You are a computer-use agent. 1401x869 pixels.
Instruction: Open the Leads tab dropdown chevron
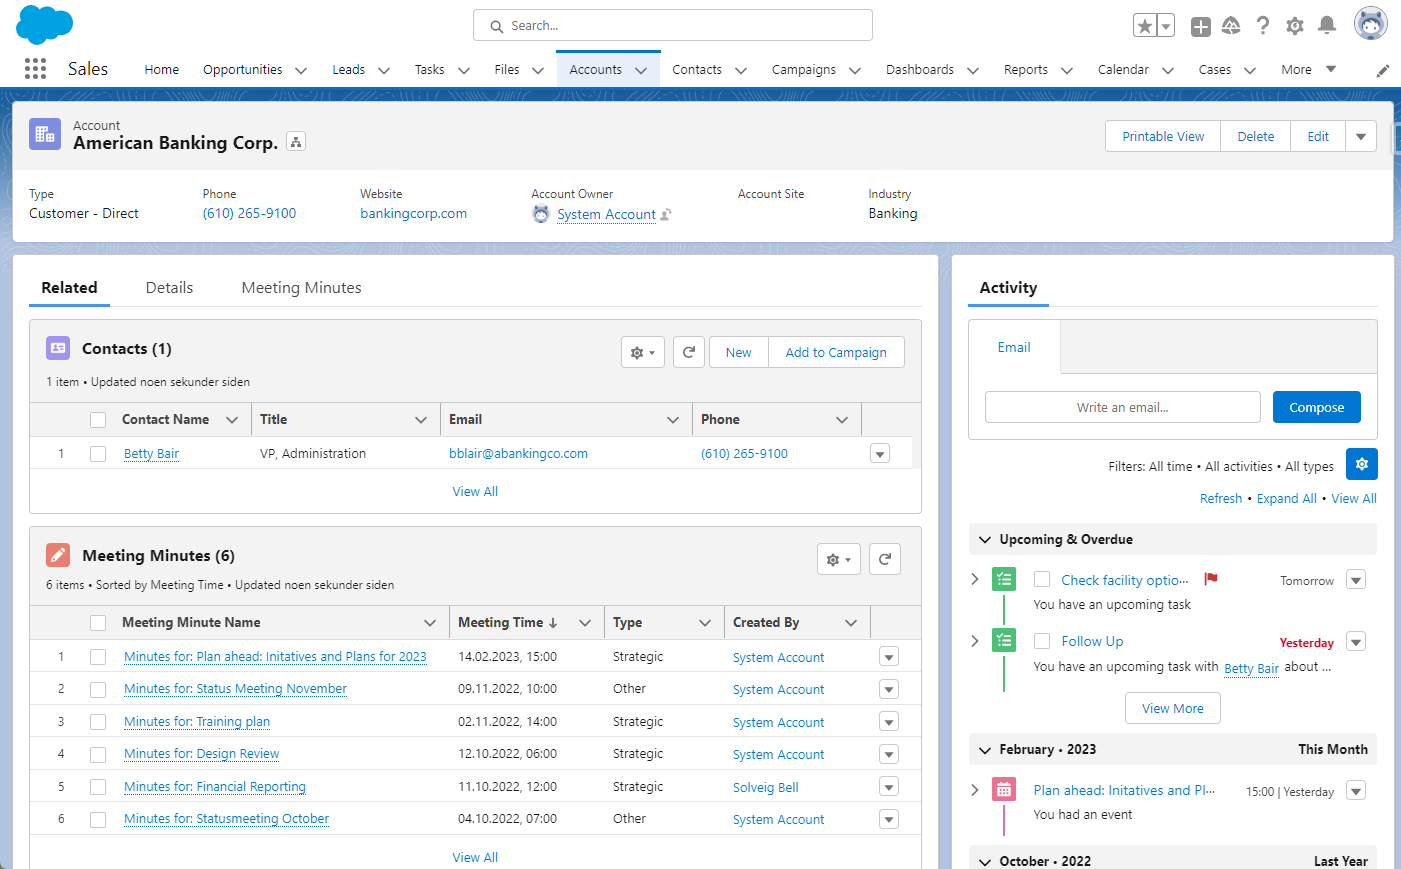pos(384,70)
